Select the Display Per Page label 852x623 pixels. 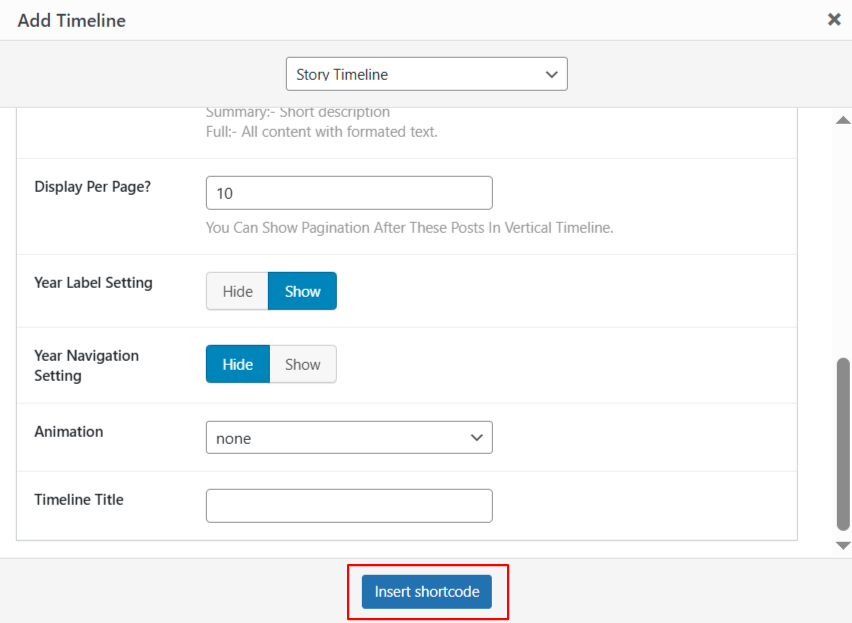point(93,187)
